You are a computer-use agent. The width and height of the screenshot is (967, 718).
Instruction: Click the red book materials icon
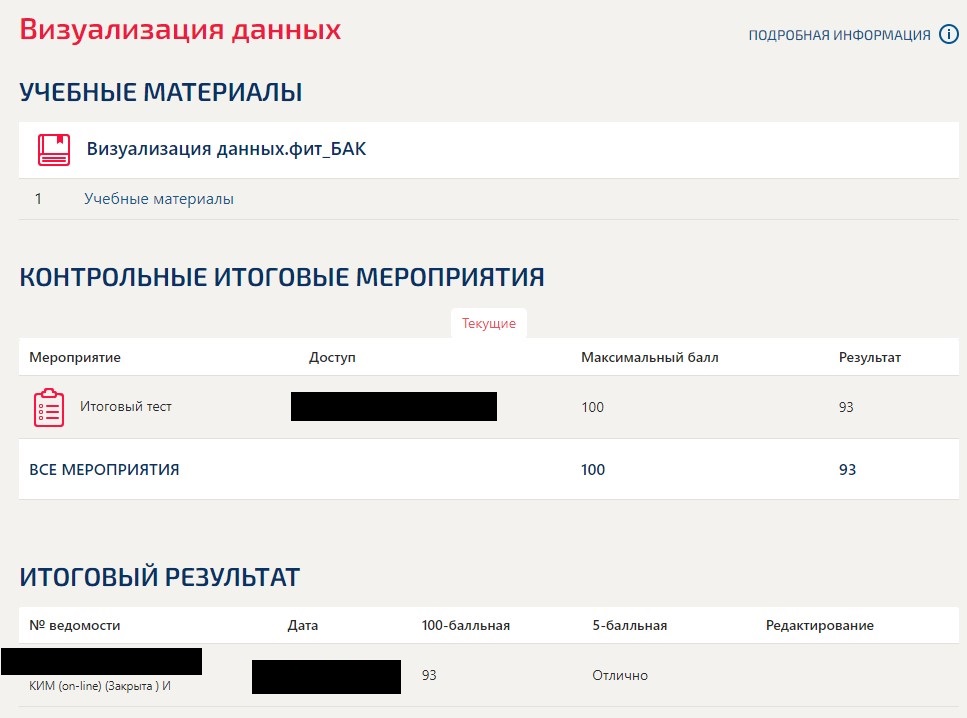(x=54, y=149)
